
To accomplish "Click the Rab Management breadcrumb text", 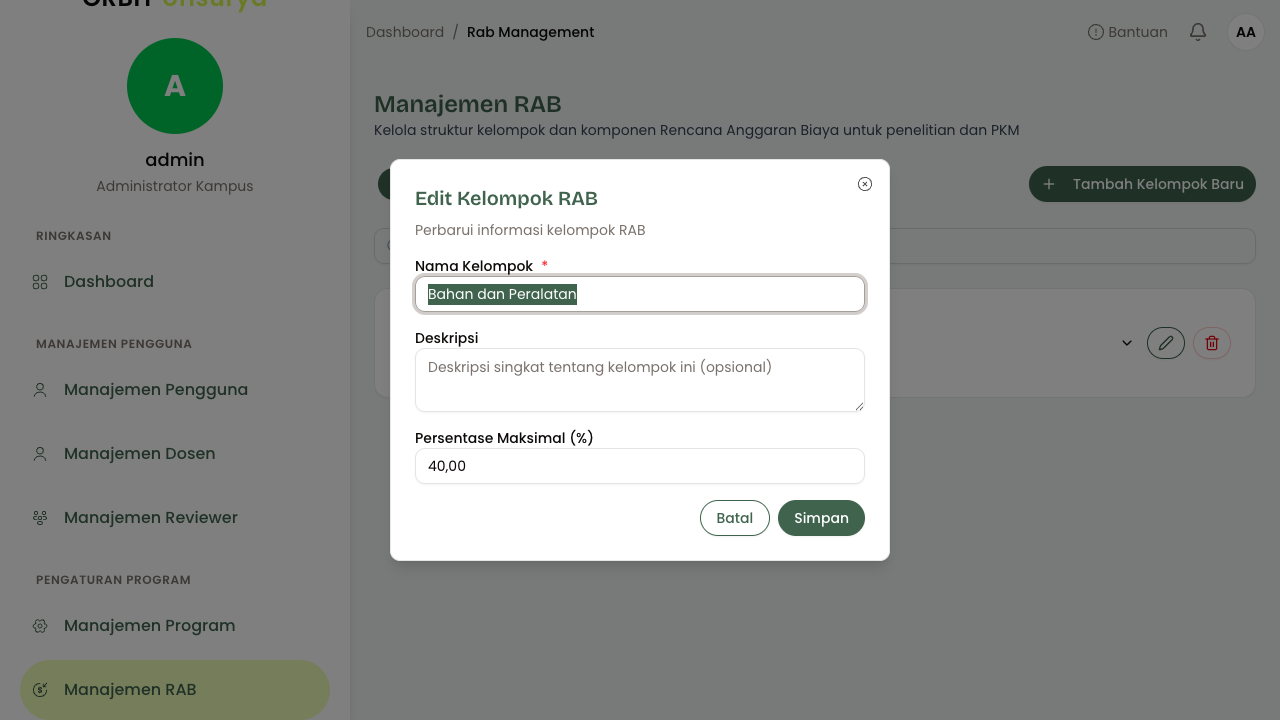I will (531, 32).
